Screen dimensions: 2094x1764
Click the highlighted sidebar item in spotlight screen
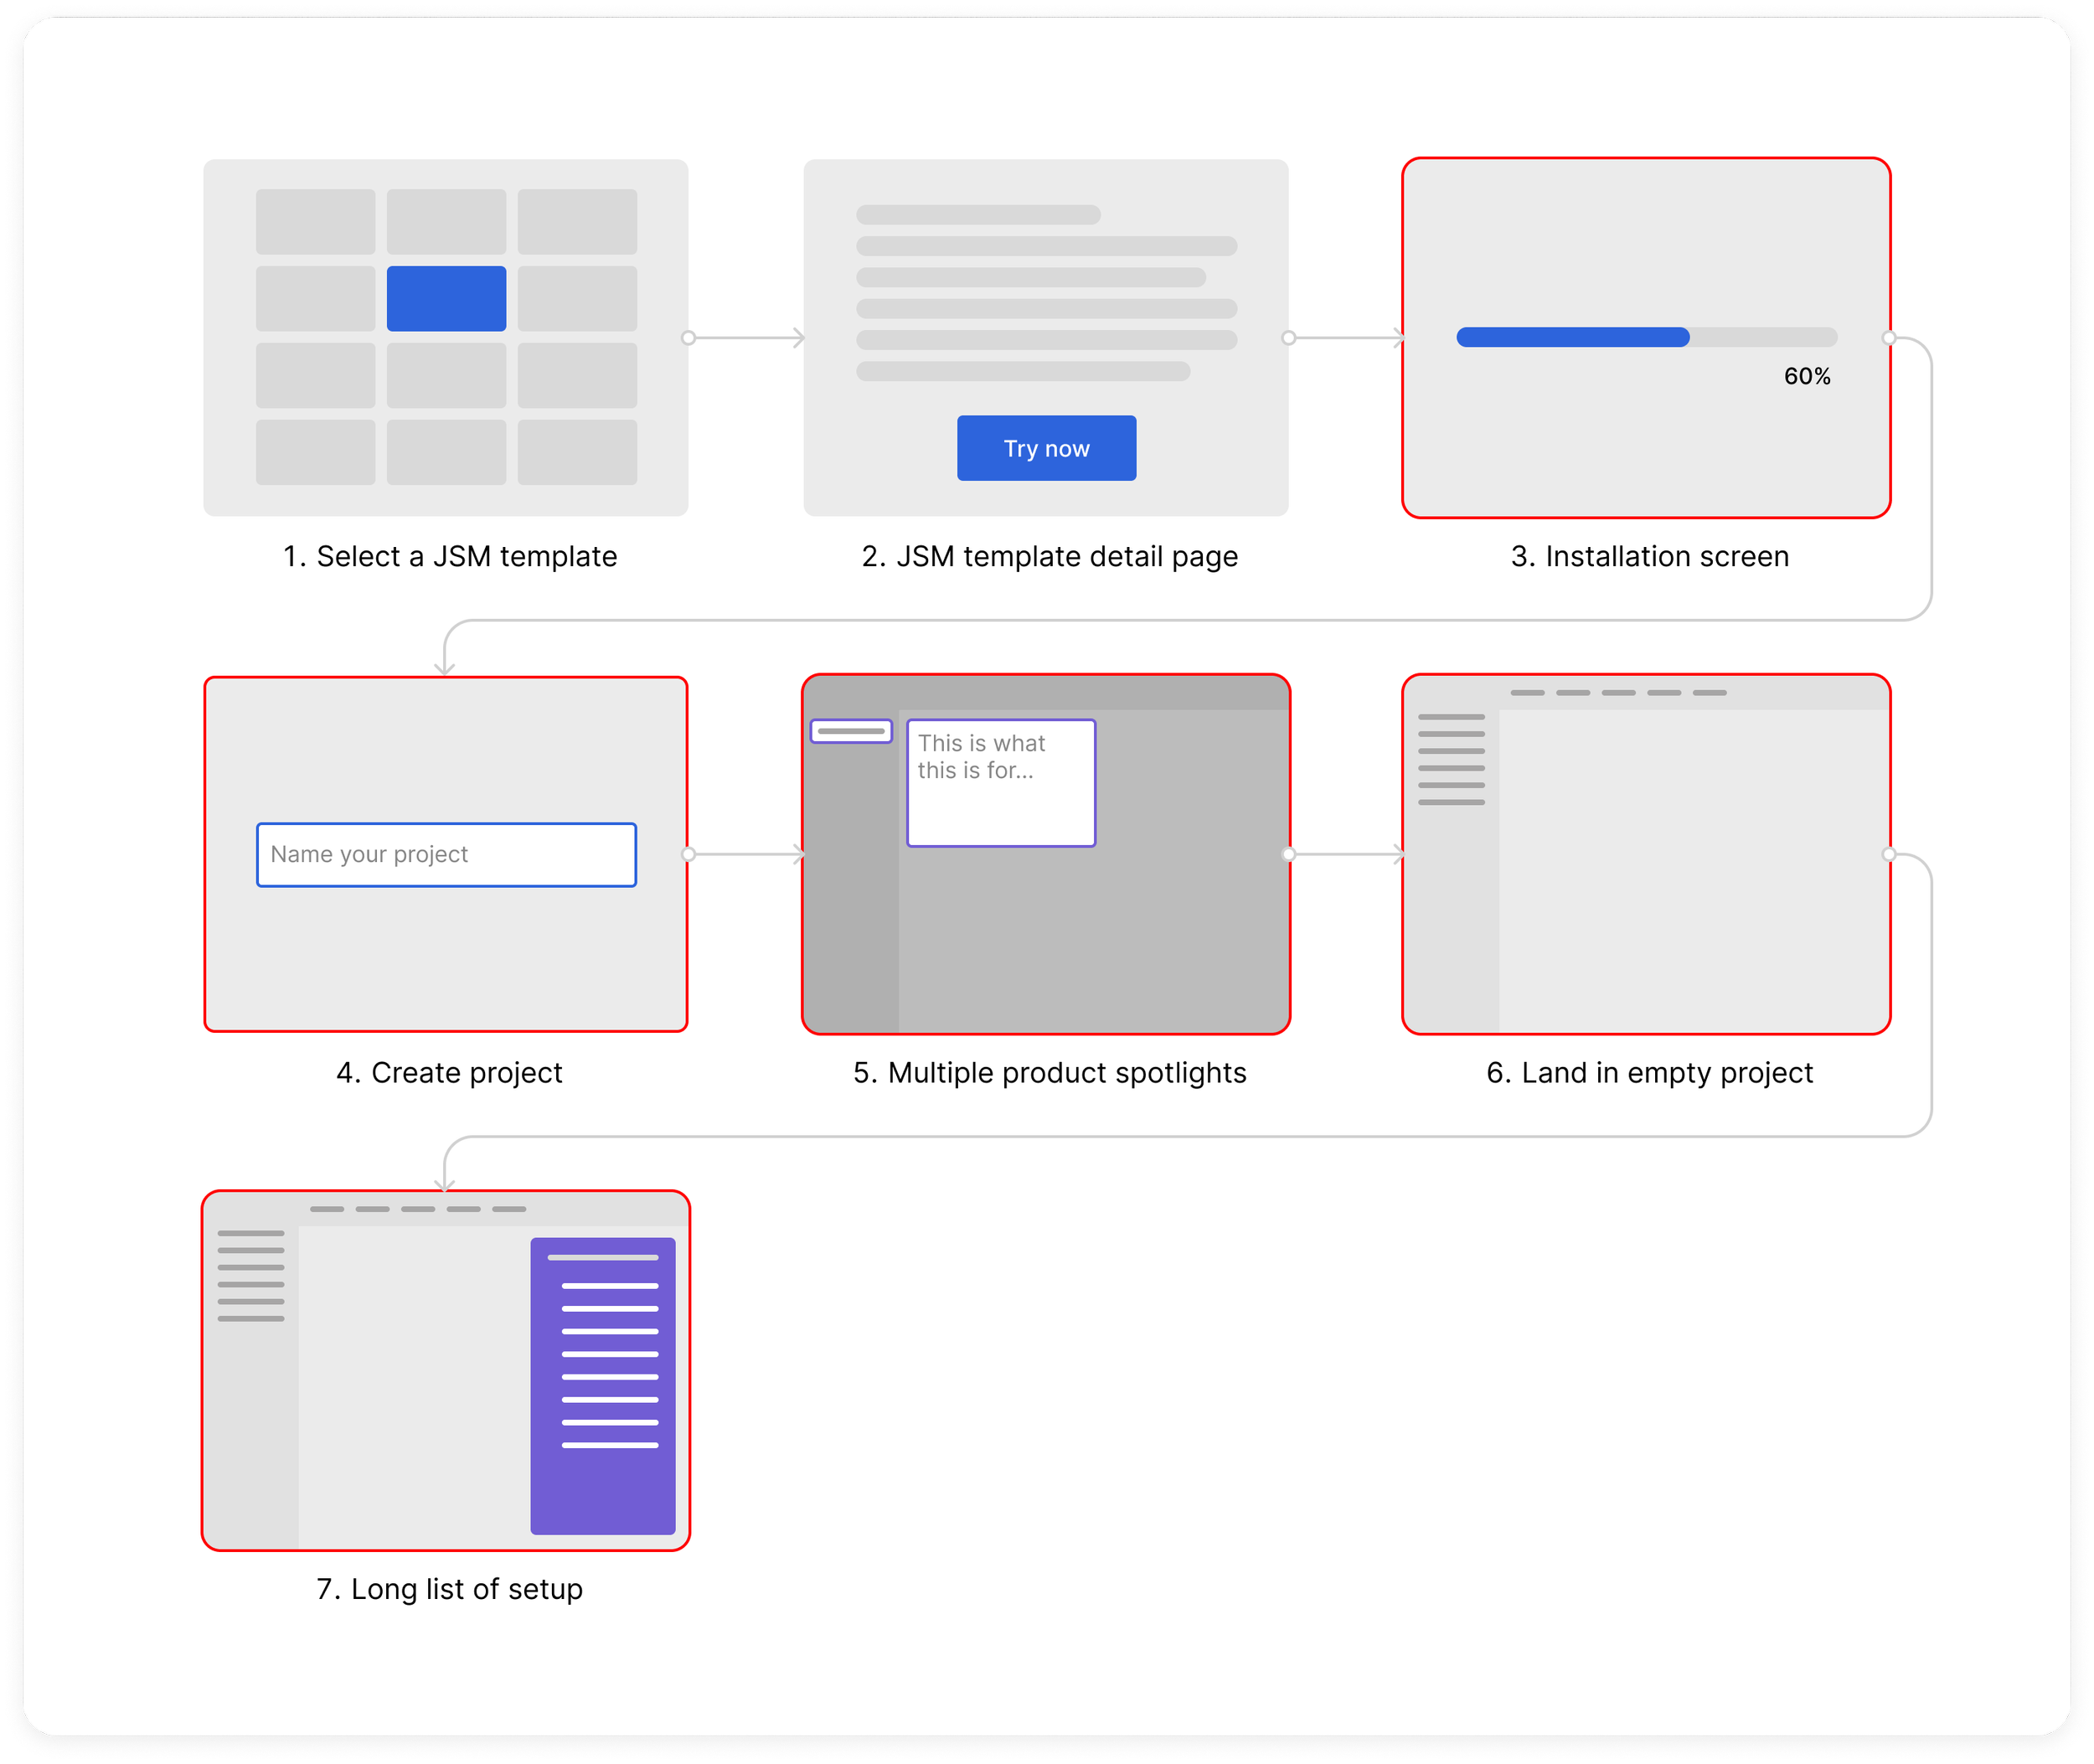851,731
